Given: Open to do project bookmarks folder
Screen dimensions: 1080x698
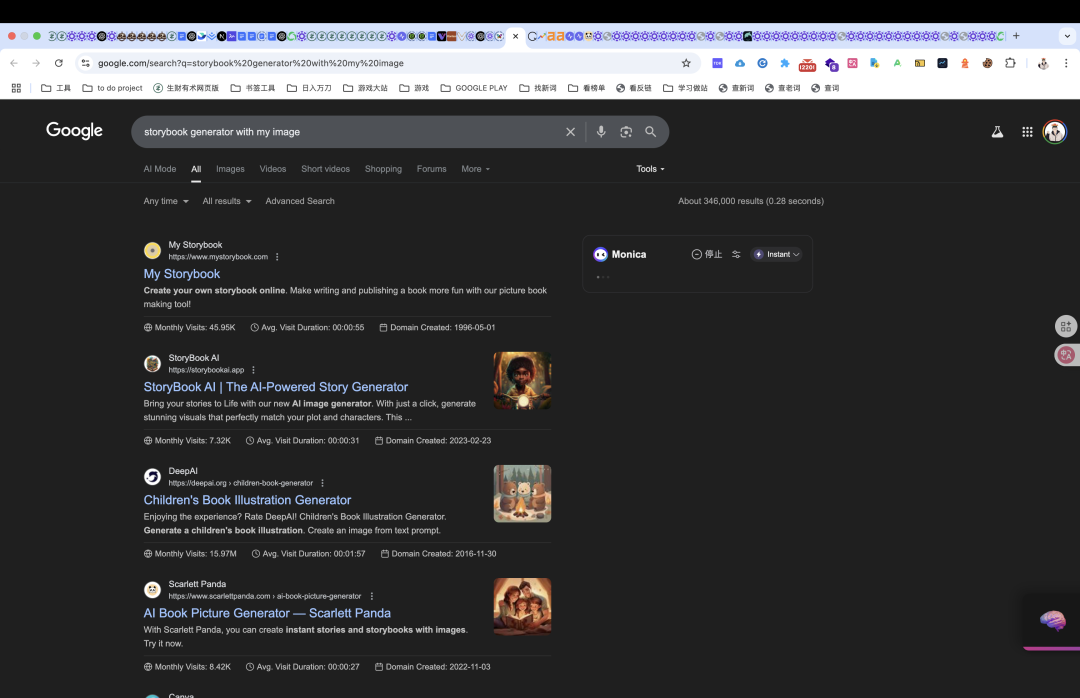Looking at the screenshot, I should pos(112,88).
